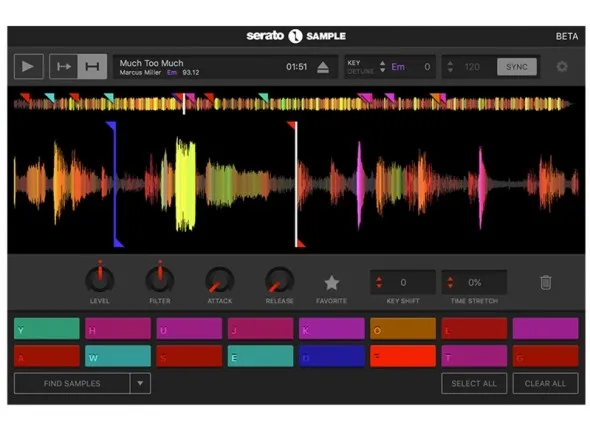Click the white playhead marker with red flags
The width and height of the screenshot is (590, 434).
tap(296, 184)
